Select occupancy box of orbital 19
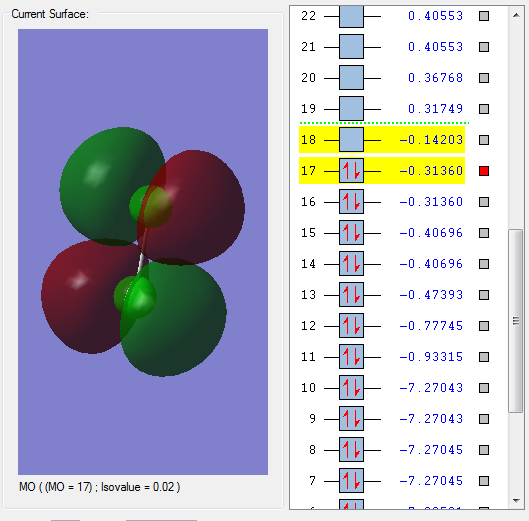This screenshot has height=521, width=529. pyautogui.click(x=351, y=109)
